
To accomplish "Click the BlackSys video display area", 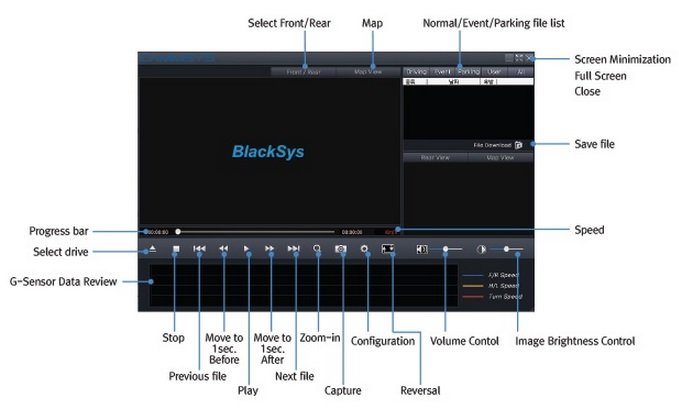I will (x=269, y=151).
